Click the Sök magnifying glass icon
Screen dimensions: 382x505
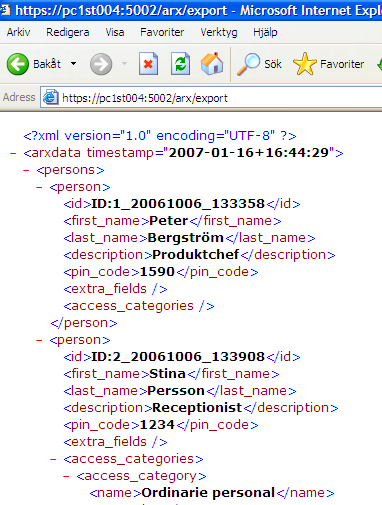[248, 64]
